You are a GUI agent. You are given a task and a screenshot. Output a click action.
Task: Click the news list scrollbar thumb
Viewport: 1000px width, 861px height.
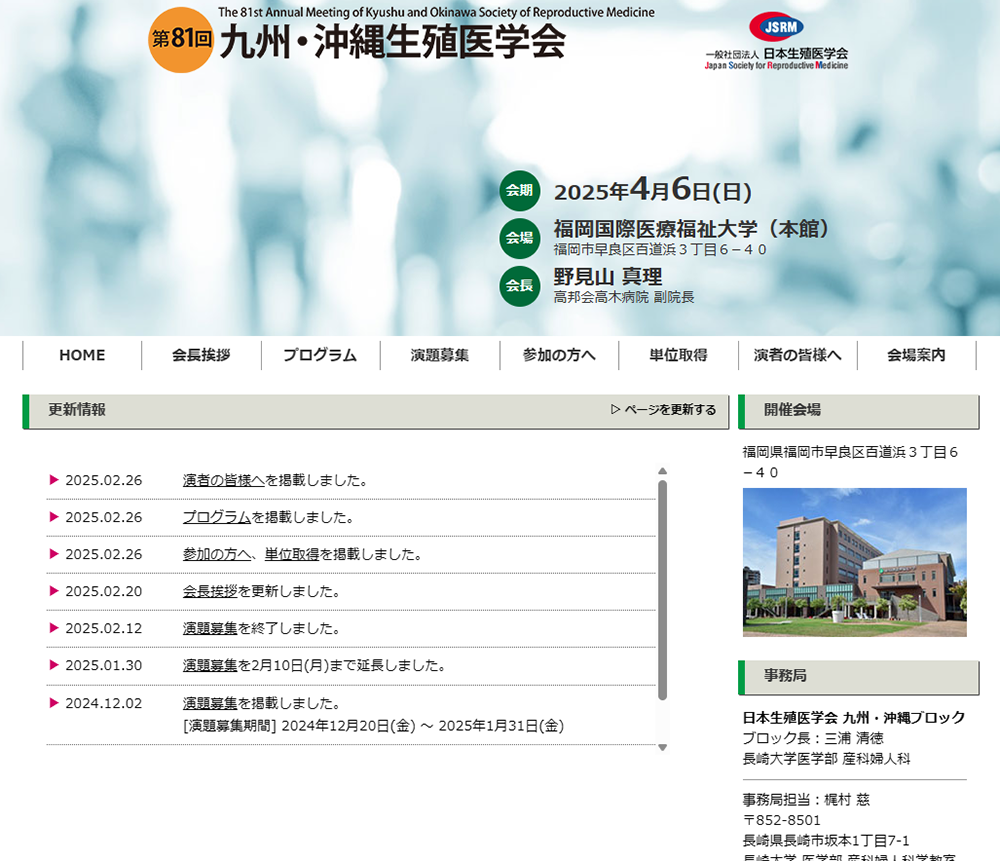[662, 590]
